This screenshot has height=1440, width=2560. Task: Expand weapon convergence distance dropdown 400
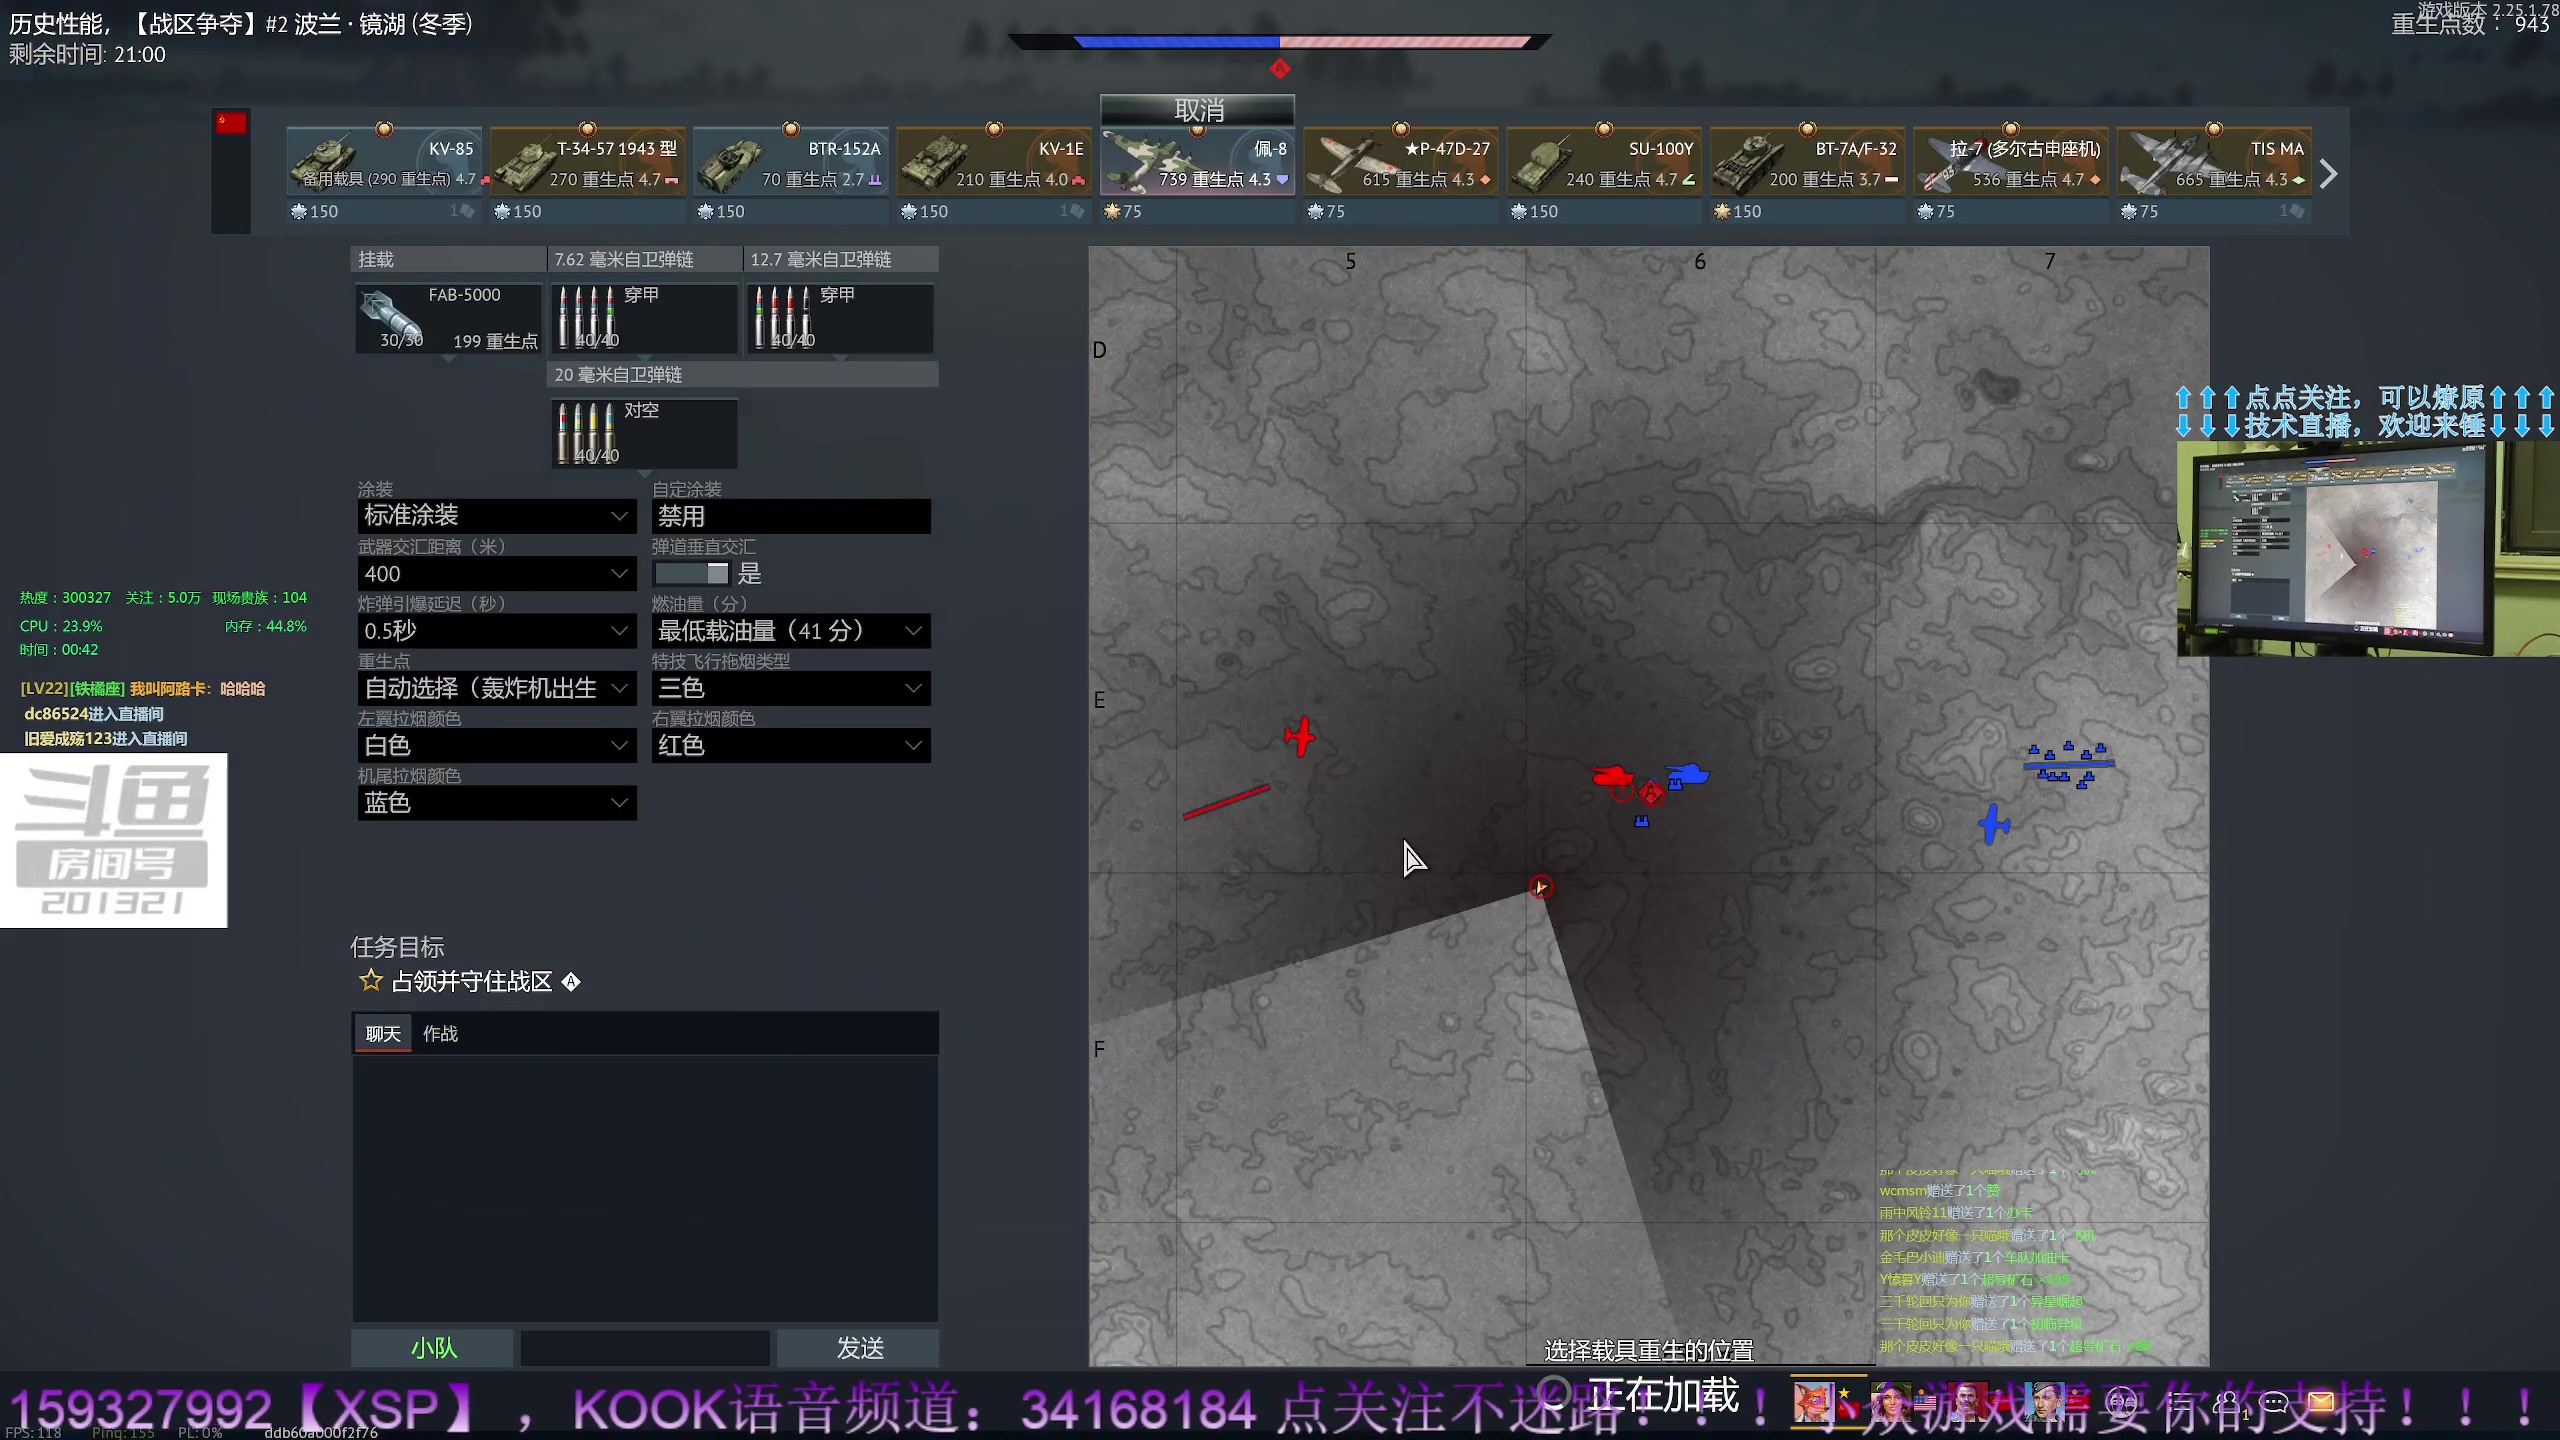point(497,574)
